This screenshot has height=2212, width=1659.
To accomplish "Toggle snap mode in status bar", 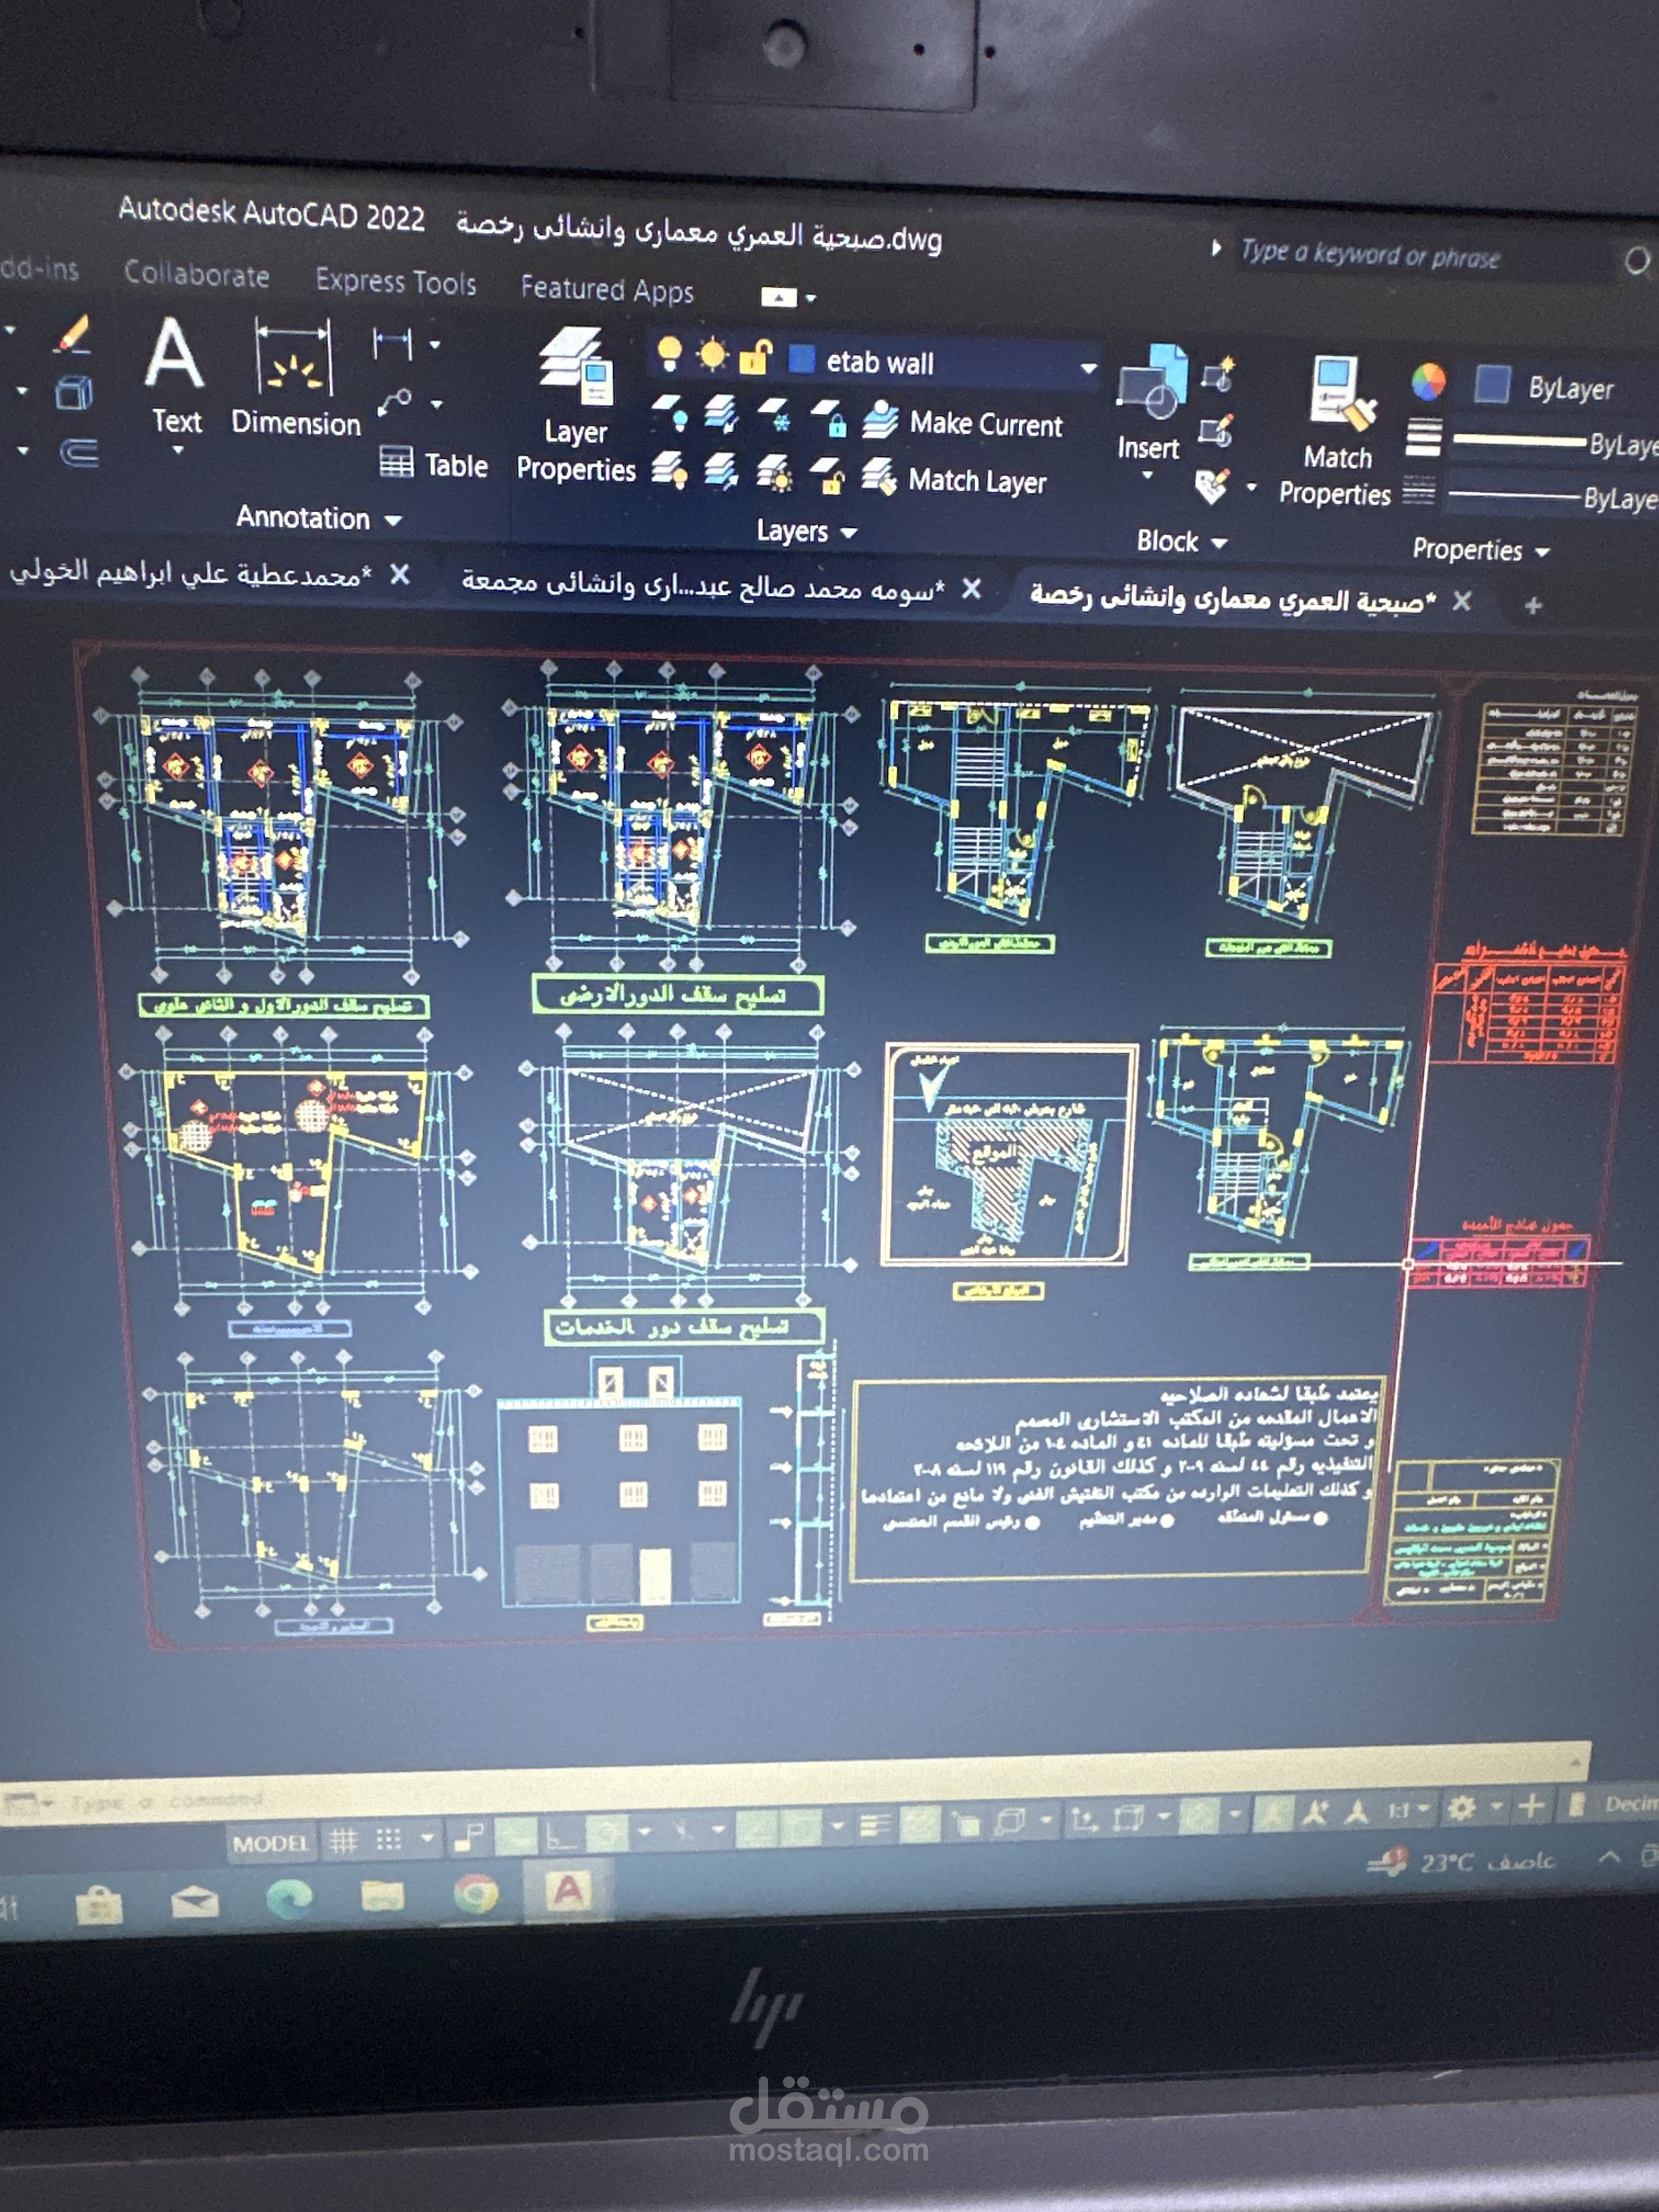I will coord(389,1839).
